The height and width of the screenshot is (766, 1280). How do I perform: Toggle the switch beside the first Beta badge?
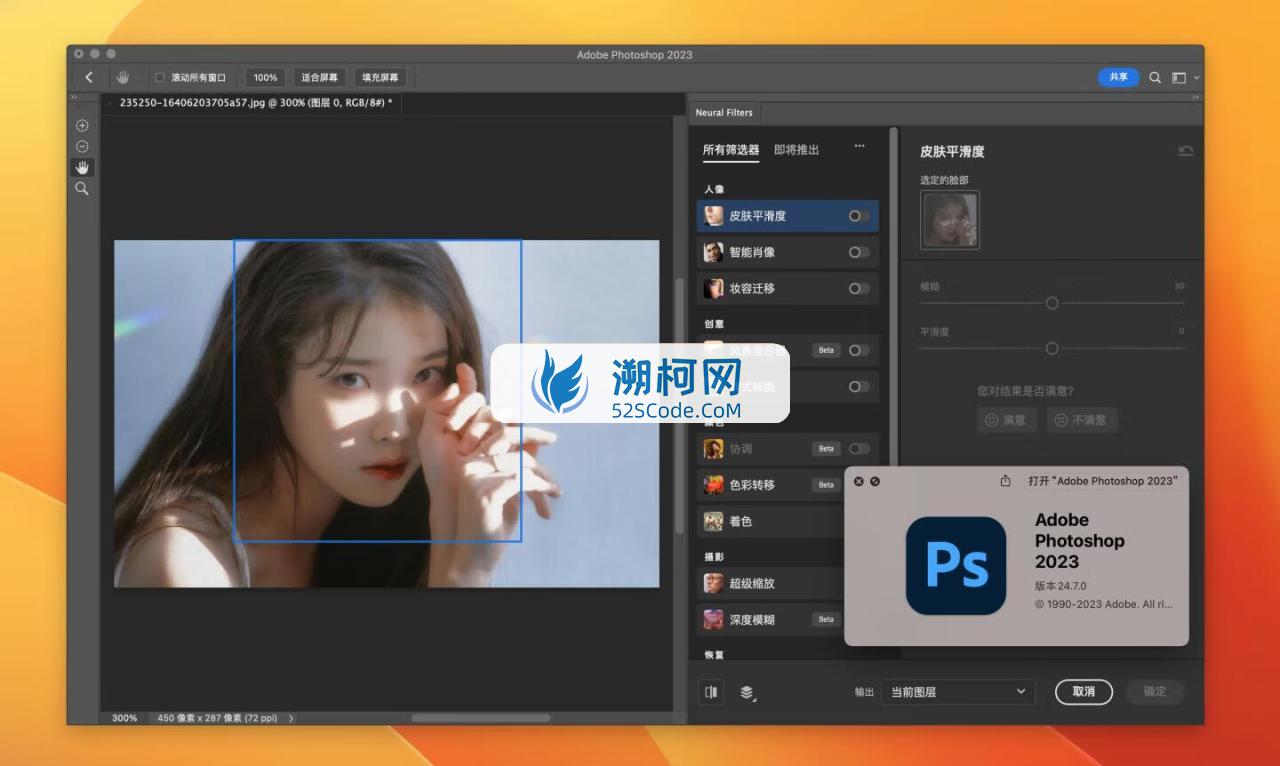point(859,350)
